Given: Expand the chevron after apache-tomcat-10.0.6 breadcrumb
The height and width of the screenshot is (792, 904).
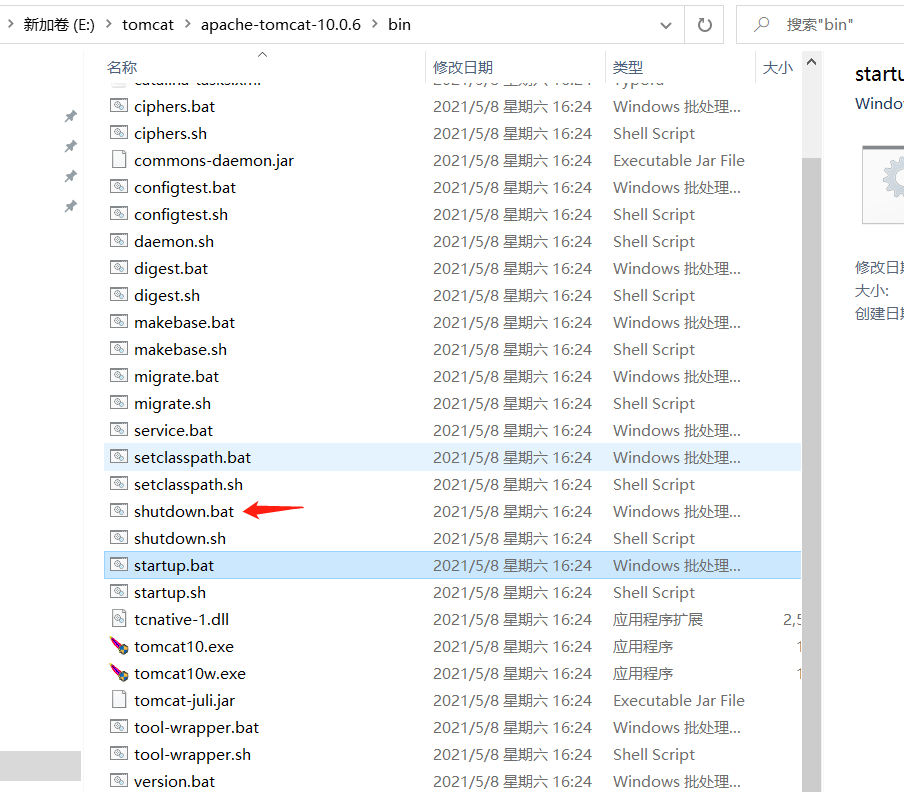Looking at the screenshot, I should (x=375, y=24).
